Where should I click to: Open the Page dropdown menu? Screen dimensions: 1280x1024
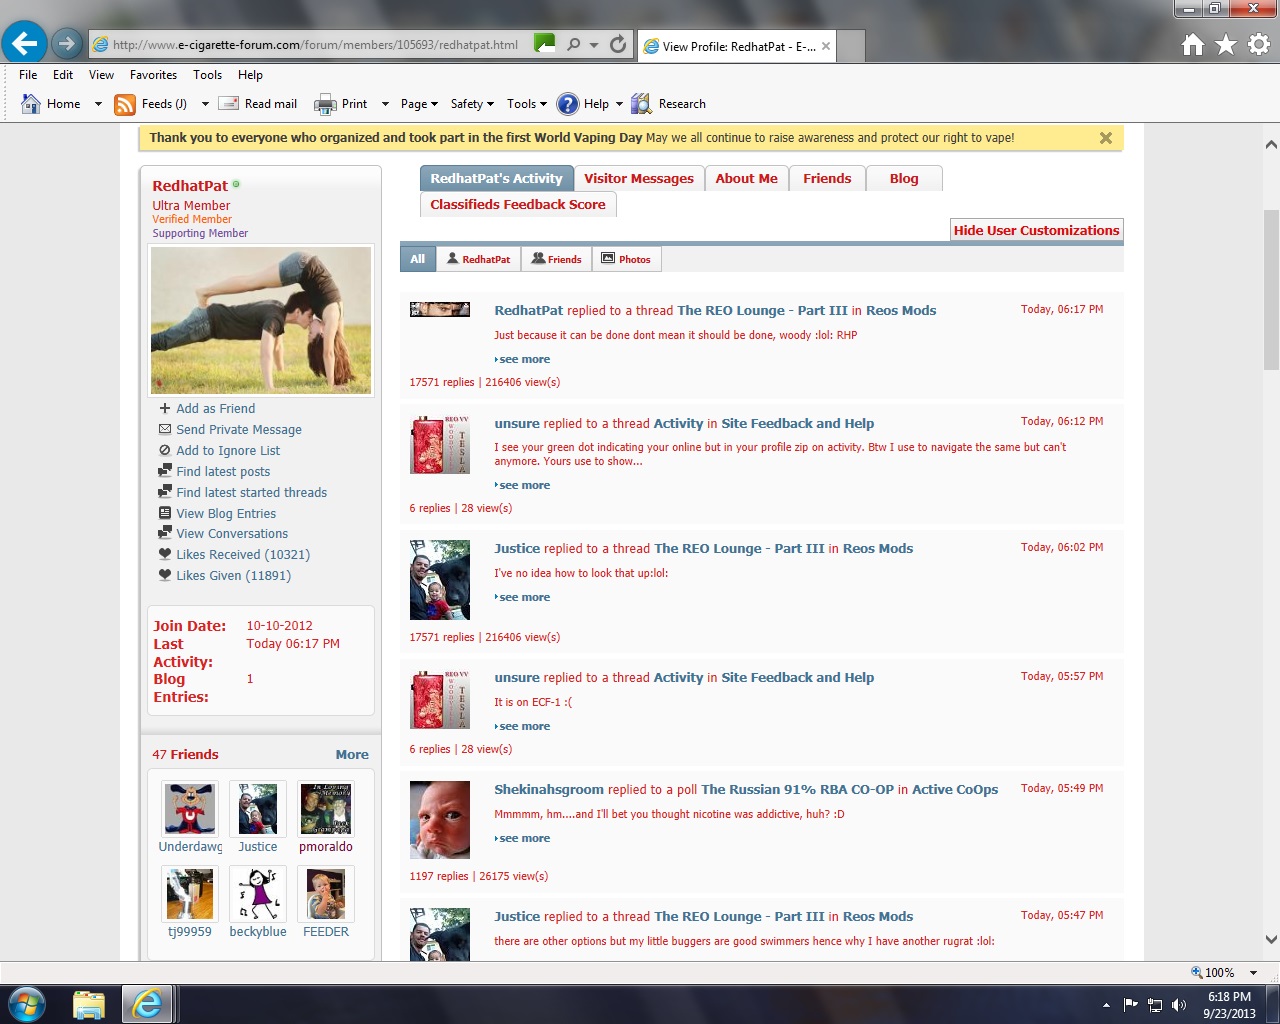pos(419,104)
